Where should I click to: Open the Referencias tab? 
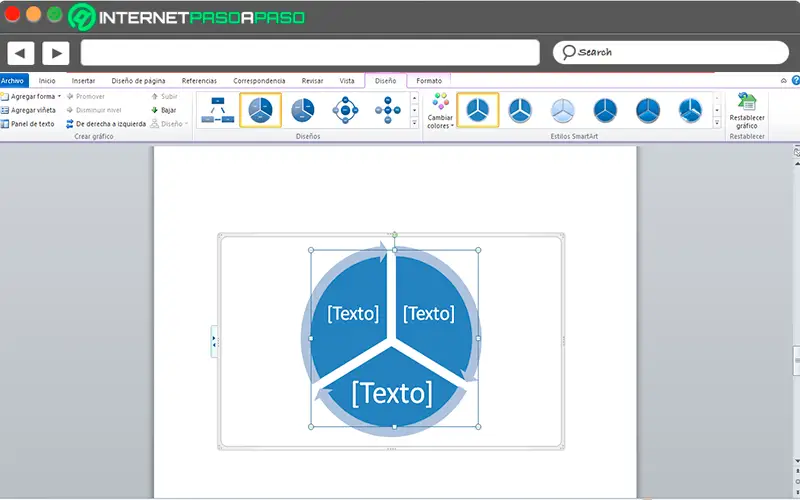[199, 81]
